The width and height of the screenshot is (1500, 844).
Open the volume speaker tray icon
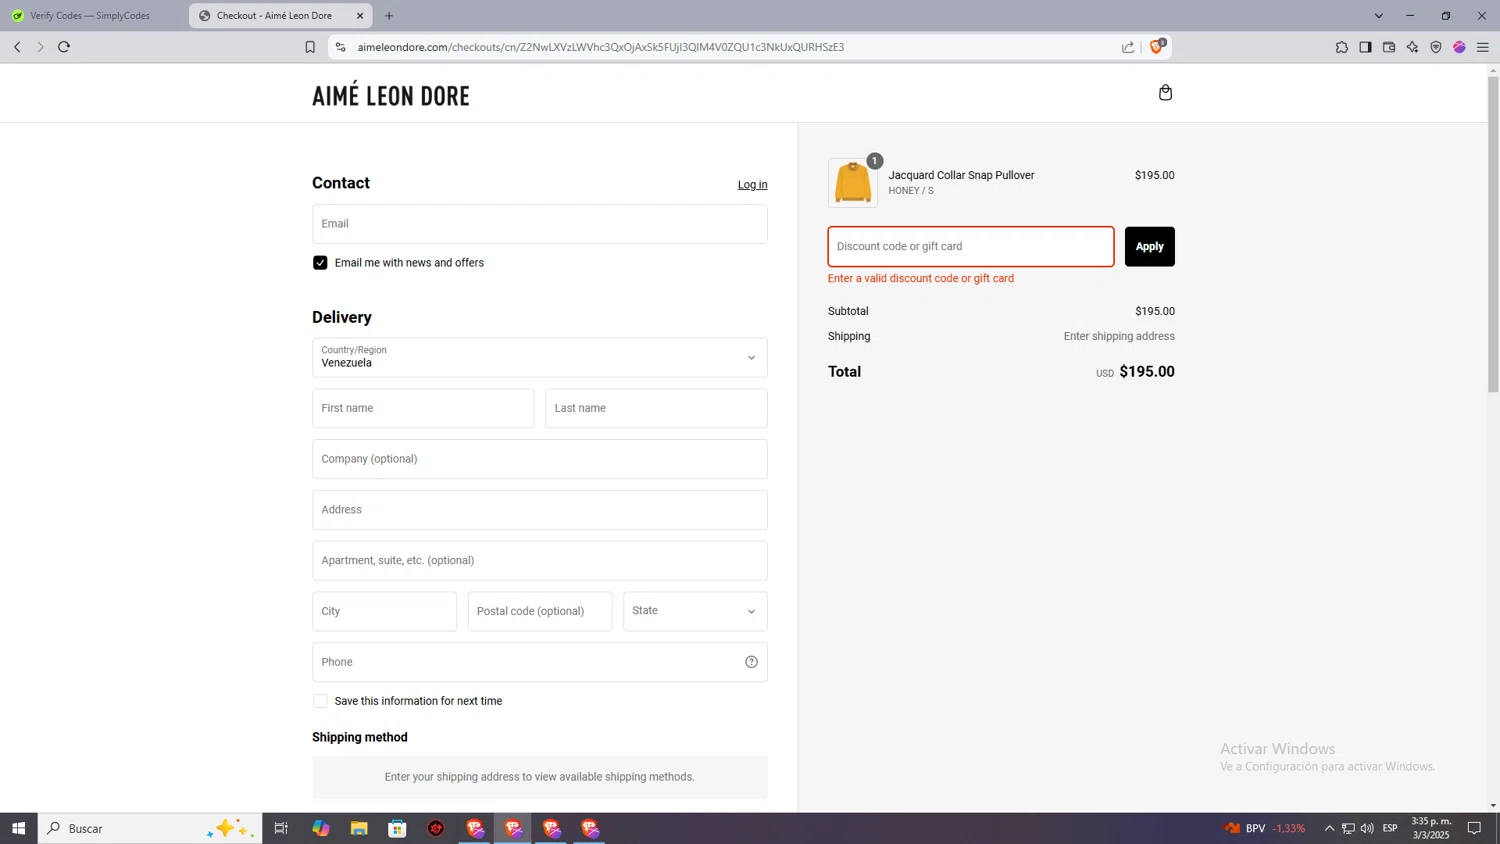click(1367, 828)
